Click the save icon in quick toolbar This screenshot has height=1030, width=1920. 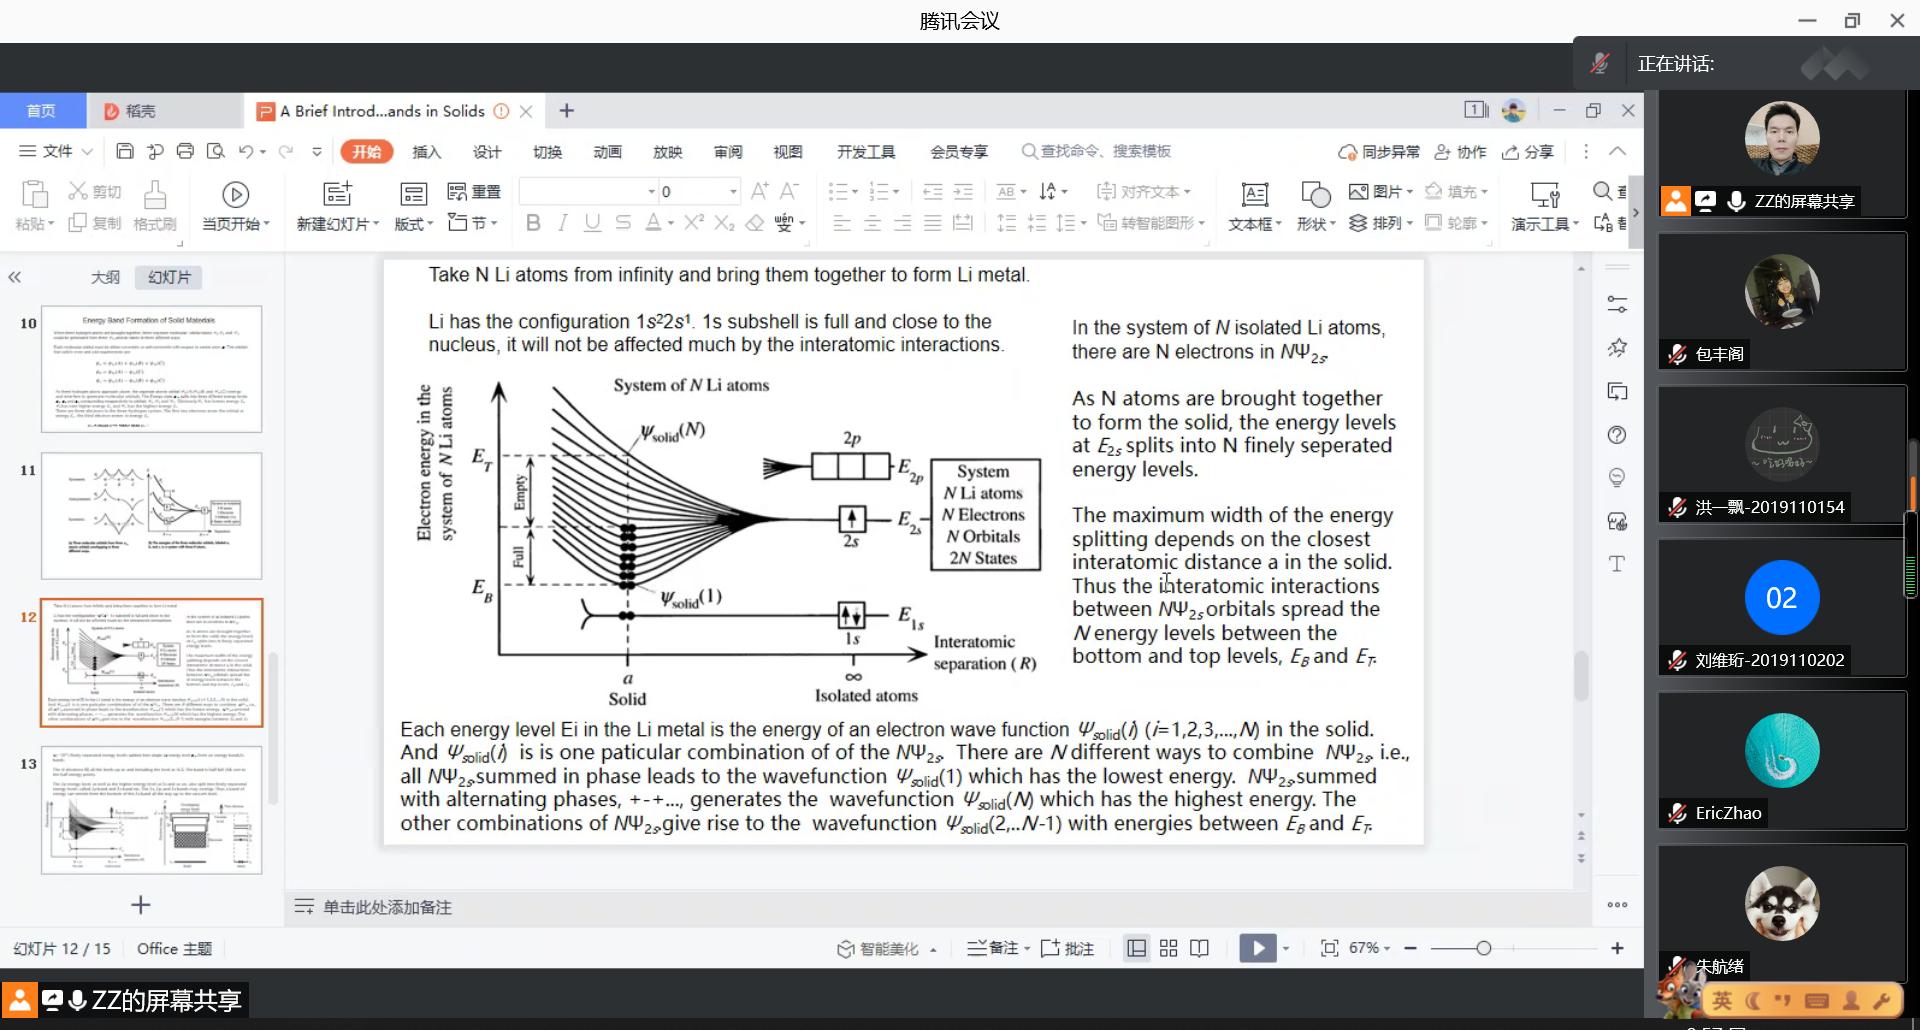(125, 151)
